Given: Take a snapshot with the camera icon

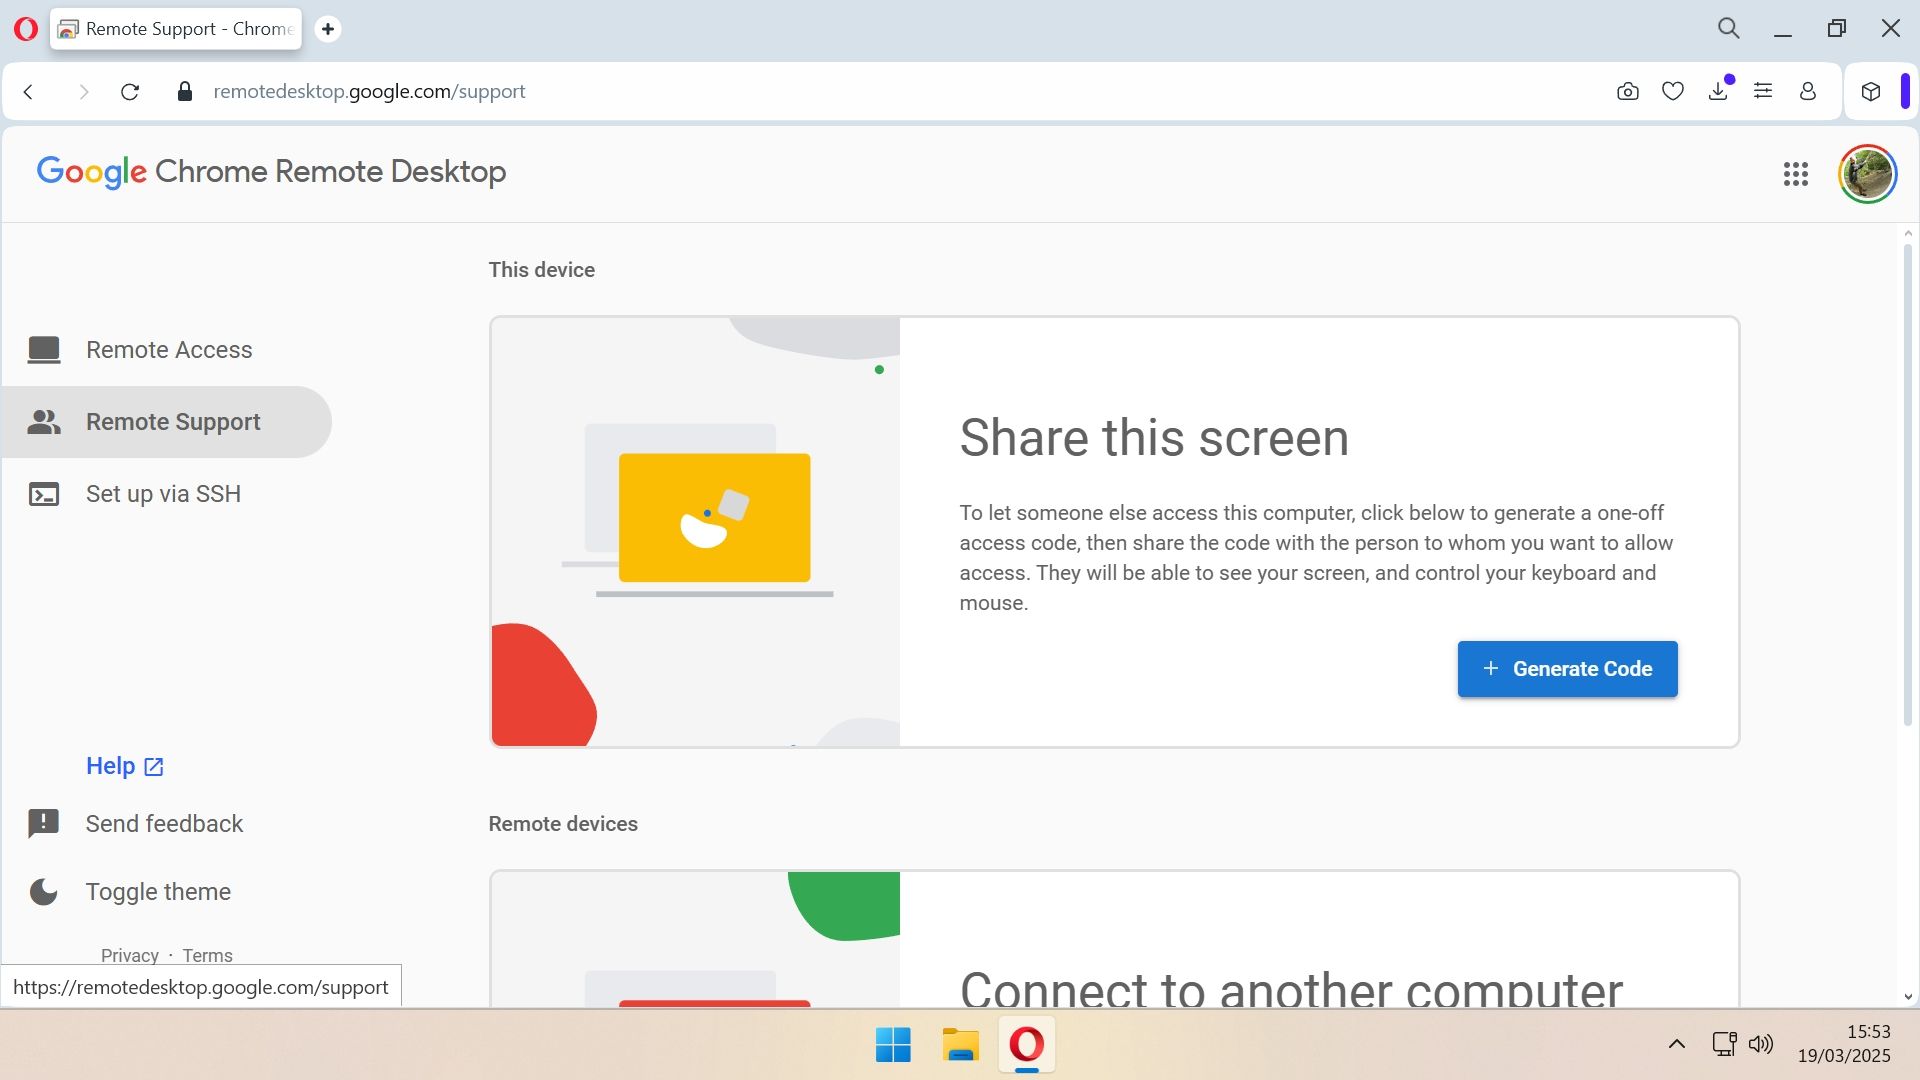Looking at the screenshot, I should point(1627,91).
